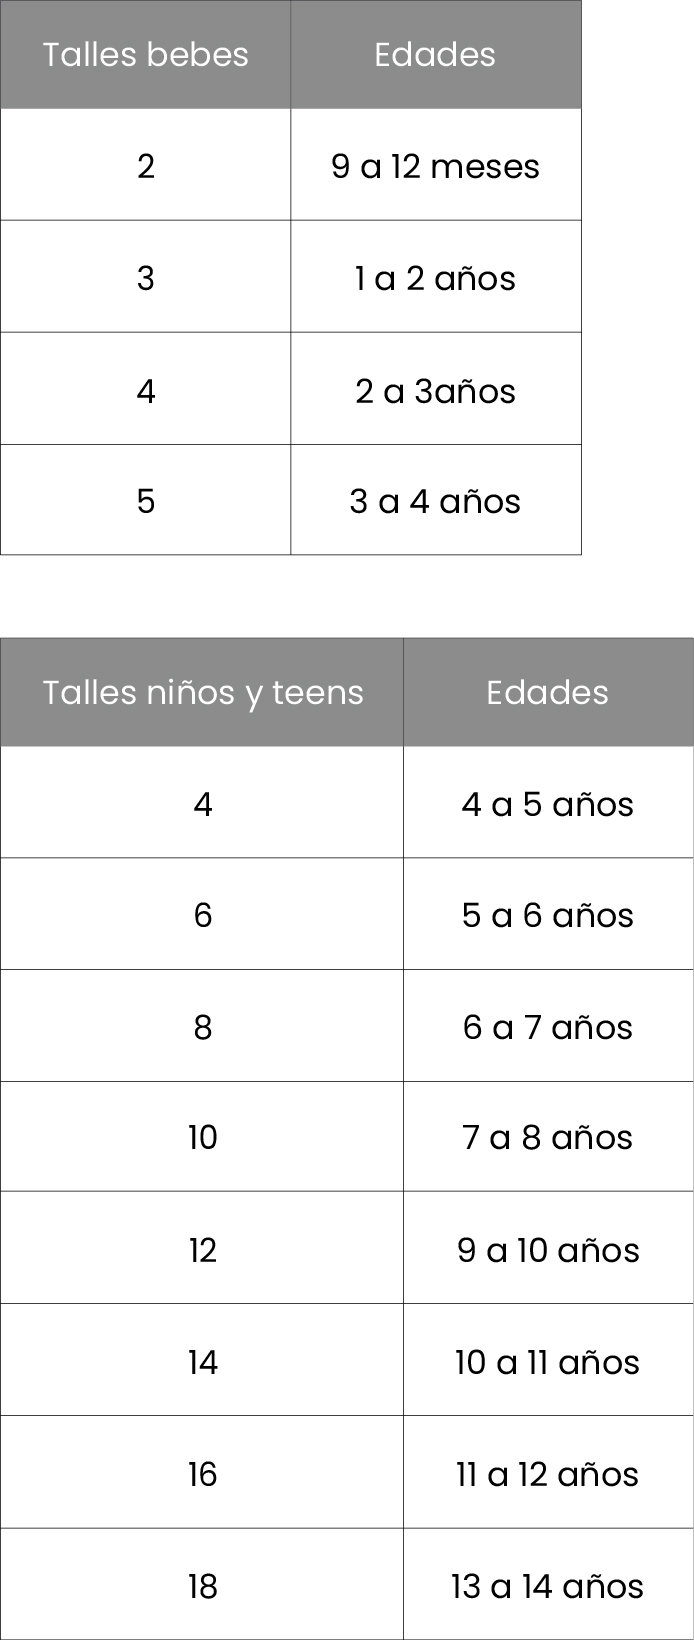The width and height of the screenshot is (694, 1640).
Task: Click the '3 a 4 años' cell
Action: tap(436, 500)
